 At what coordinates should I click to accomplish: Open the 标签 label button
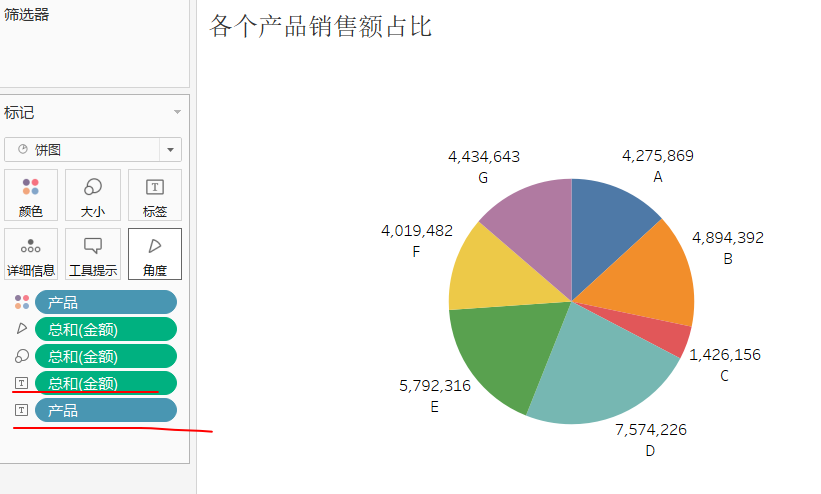coord(155,195)
